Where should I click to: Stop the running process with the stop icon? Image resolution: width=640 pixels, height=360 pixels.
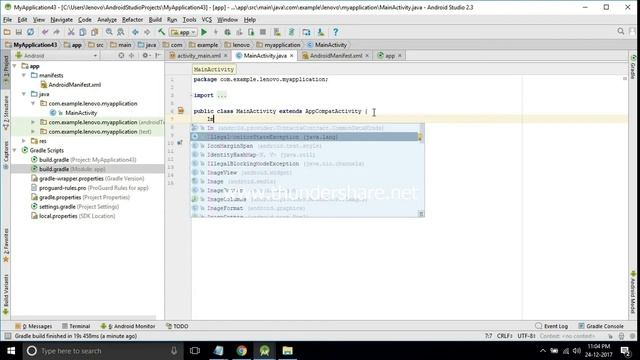click(x=263, y=32)
